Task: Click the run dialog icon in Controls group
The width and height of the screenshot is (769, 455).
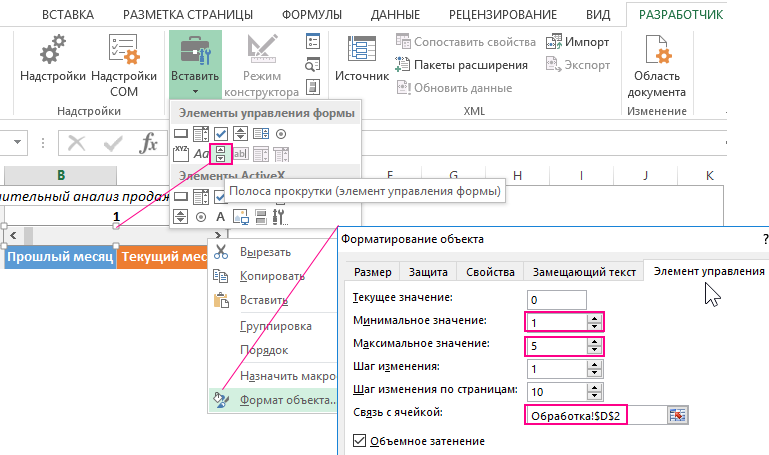Action: pos(312,87)
